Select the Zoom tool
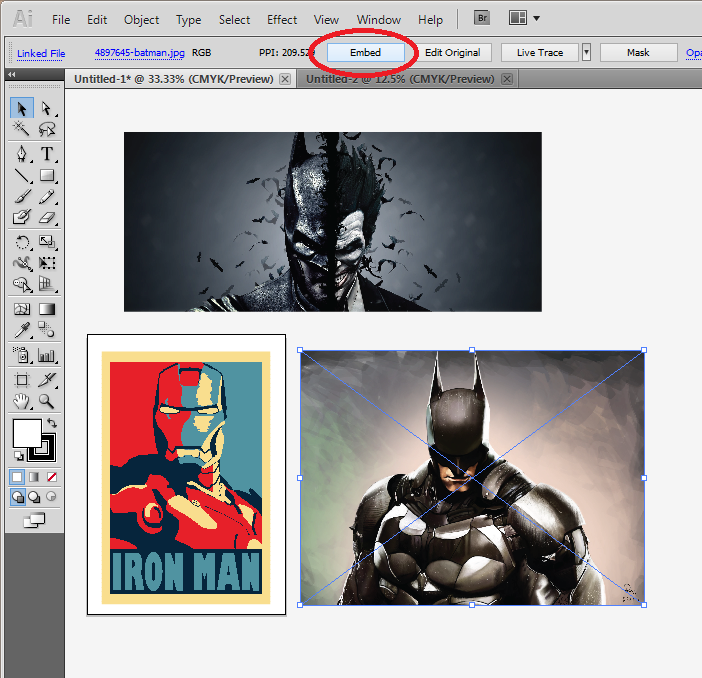The height and width of the screenshot is (678, 702). (x=47, y=401)
